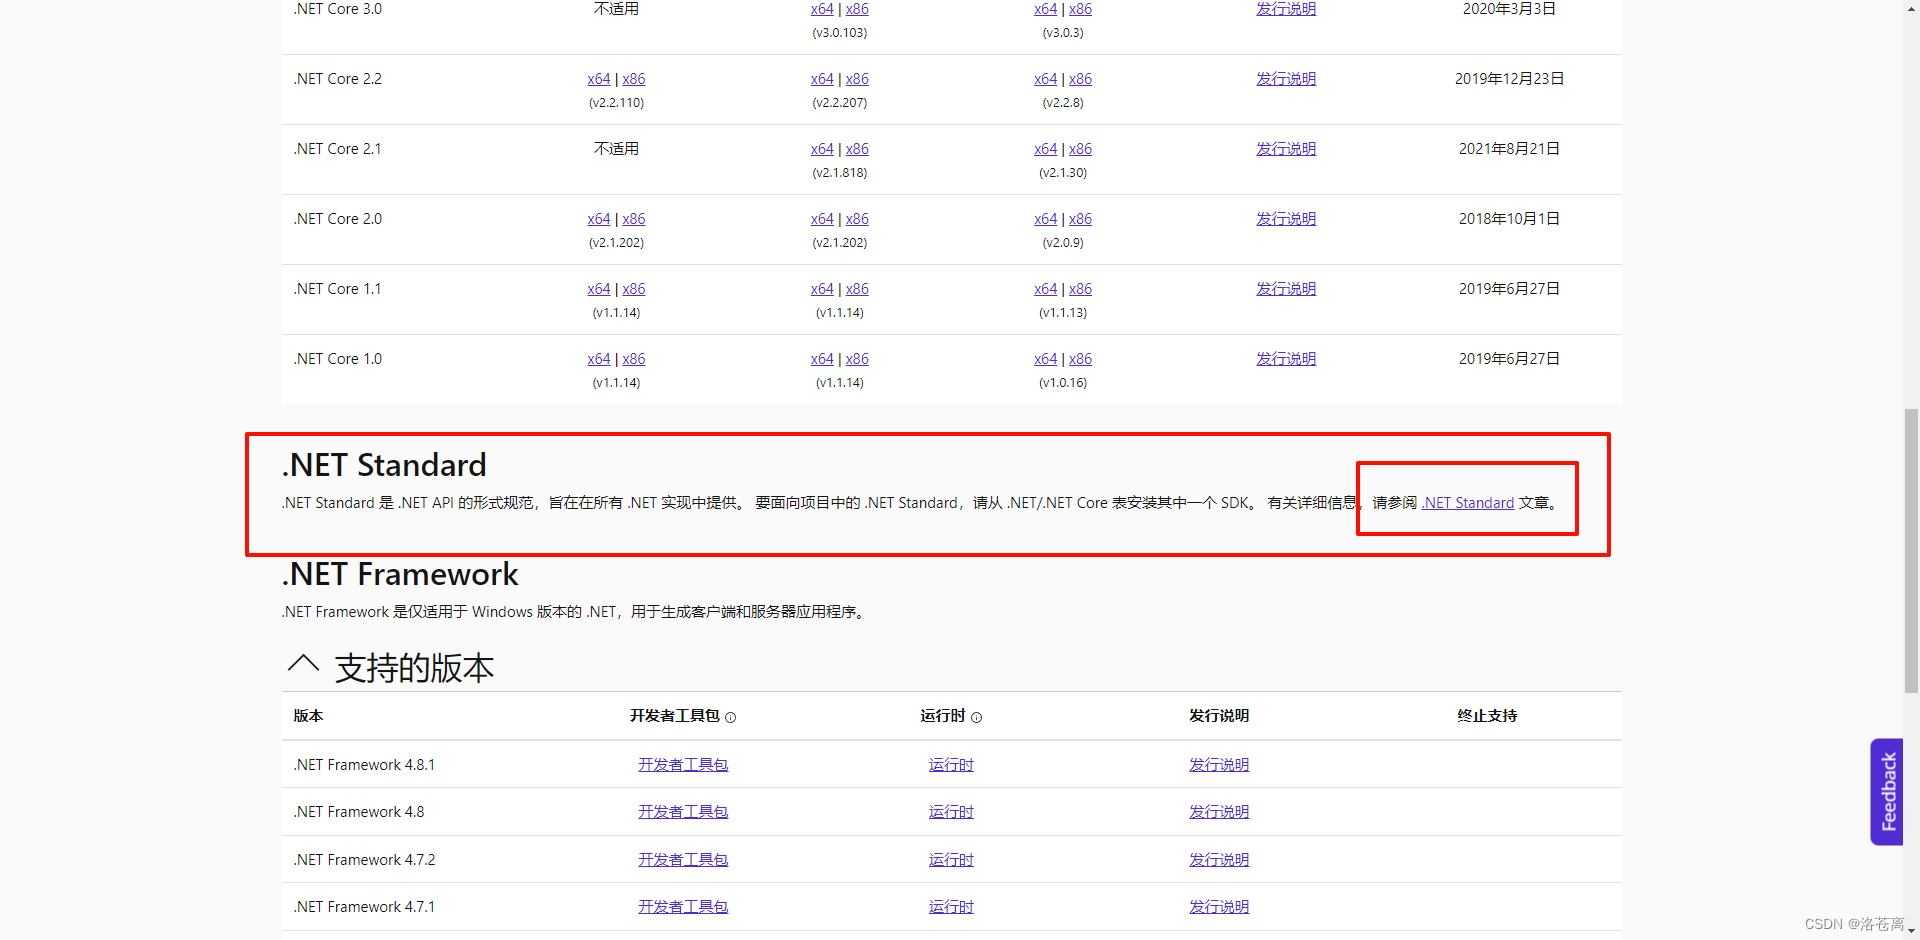
Task: Click the date 2019年12月23日
Action: (1509, 79)
